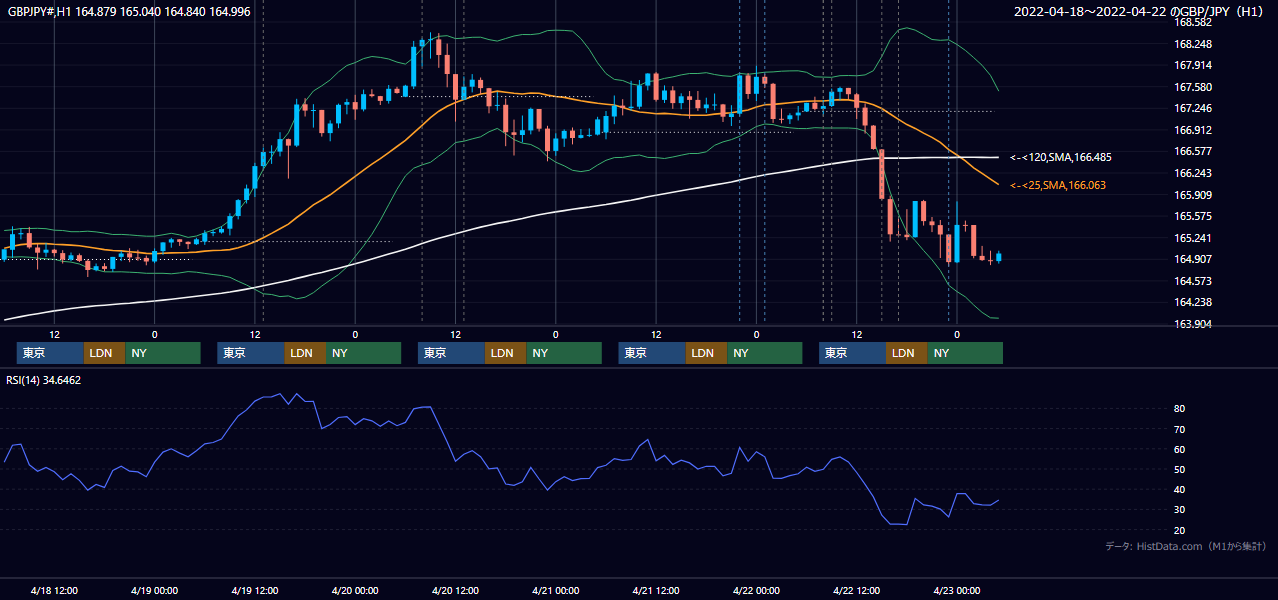Click the RSI scale value 80
The width and height of the screenshot is (1278, 600).
coord(1180,409)
